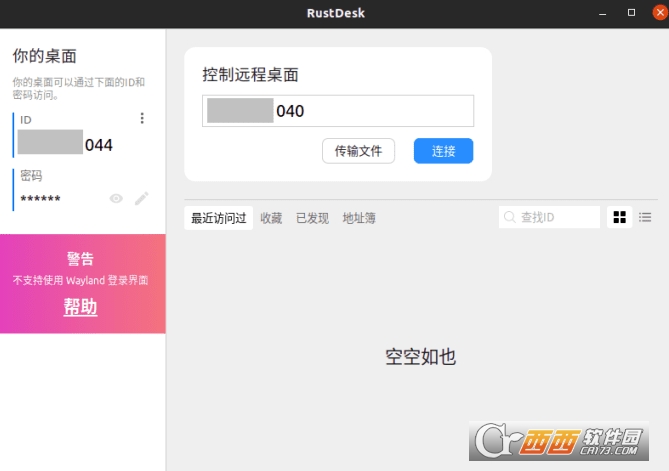Go to the 地址簿 address book tab

tap(359, 218)
